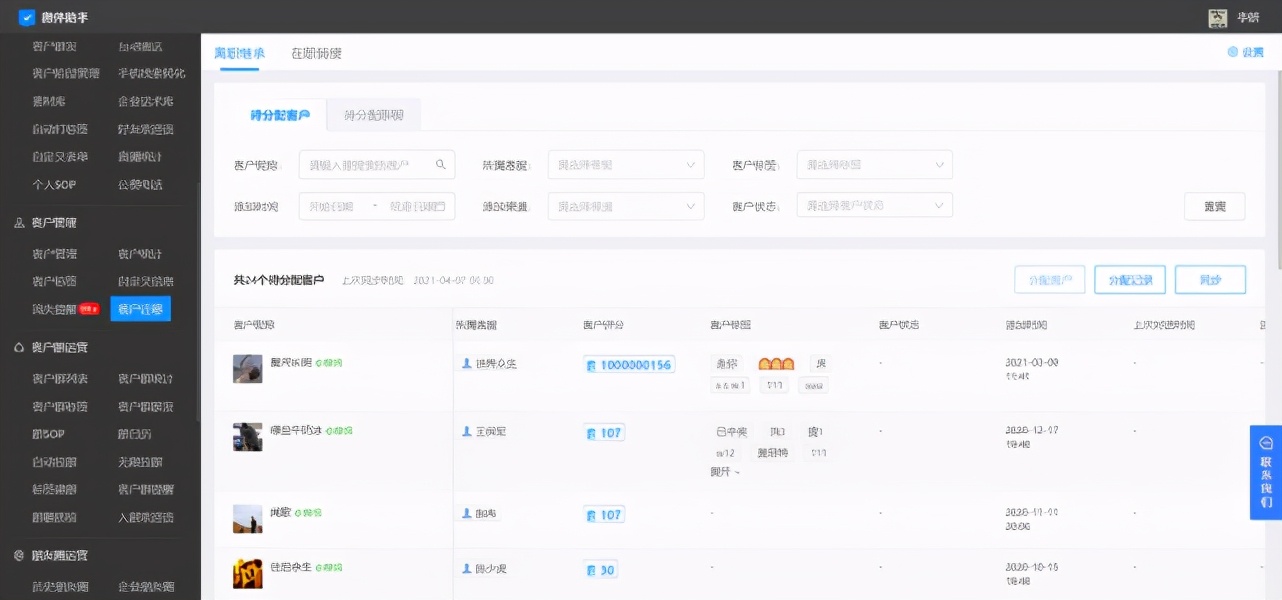
Task: Click the first customer's avatar thumbnail
Action: pos(247,369)
